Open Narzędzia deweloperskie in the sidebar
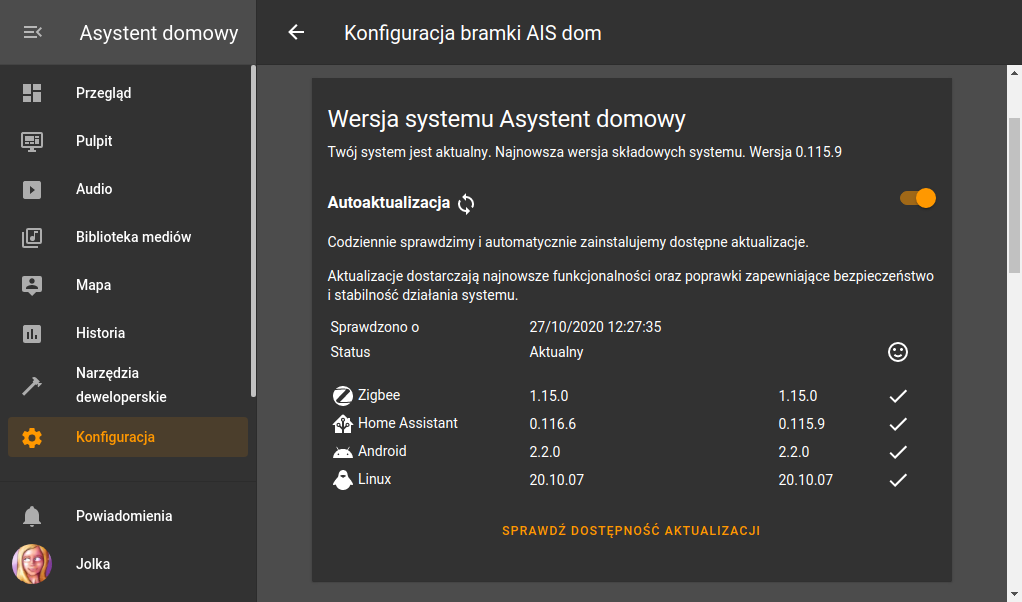Viewport: 1022px width, 602px height. click(x=128, y=385)
